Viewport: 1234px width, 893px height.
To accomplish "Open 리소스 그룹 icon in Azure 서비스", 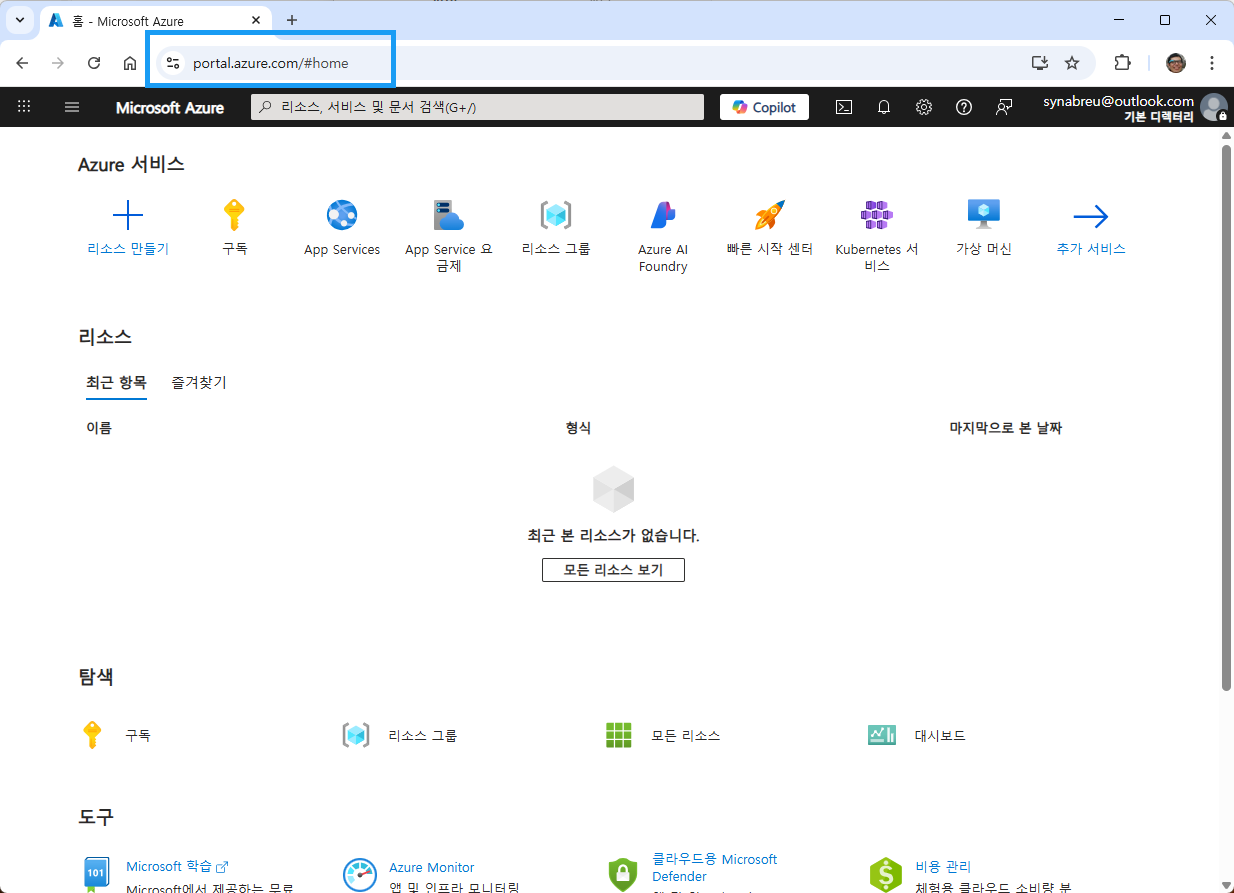I will [x=556, y=215].
